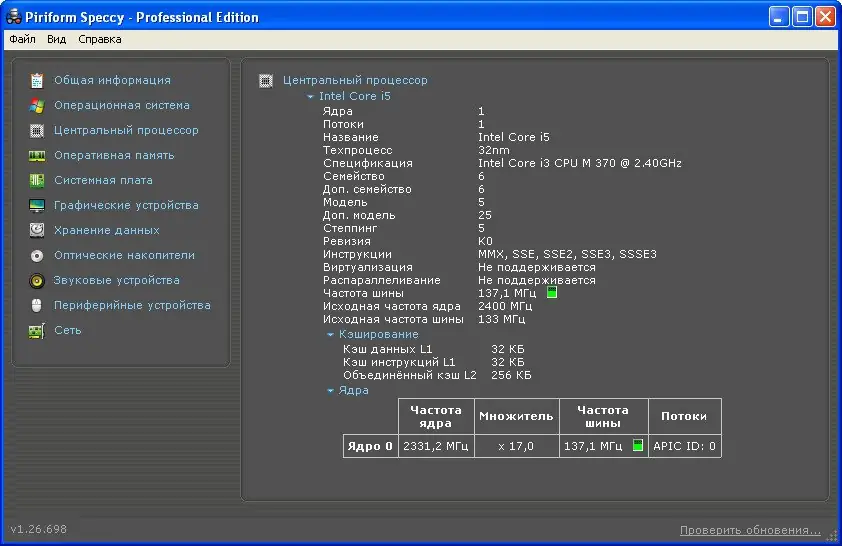Click the Множитель column header
842x546 pixels.
pyautogui.click(x=516, y=416)
